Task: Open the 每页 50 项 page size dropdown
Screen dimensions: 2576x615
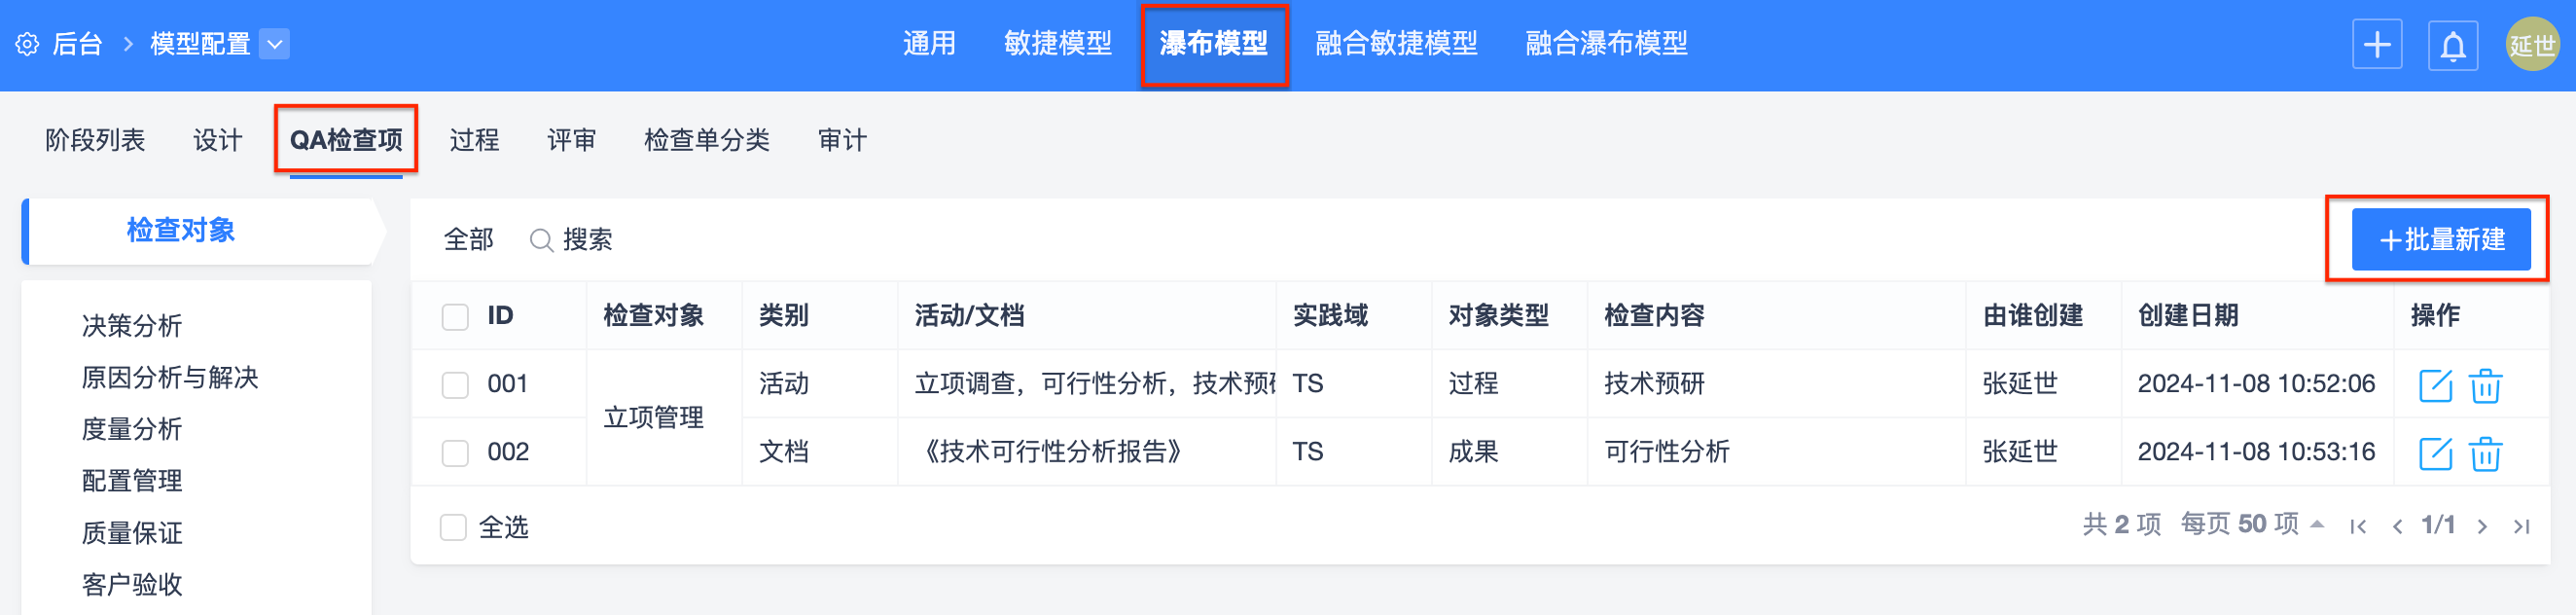Action: (x=2251, y=524)
